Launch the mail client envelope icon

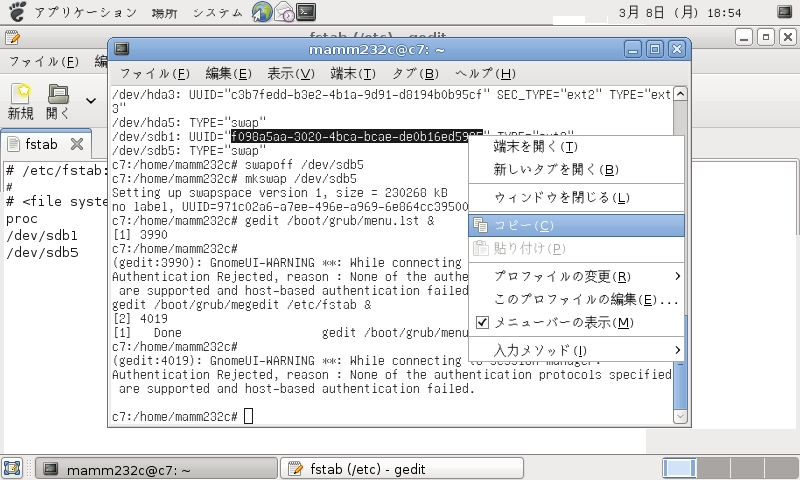pos(284,12)
